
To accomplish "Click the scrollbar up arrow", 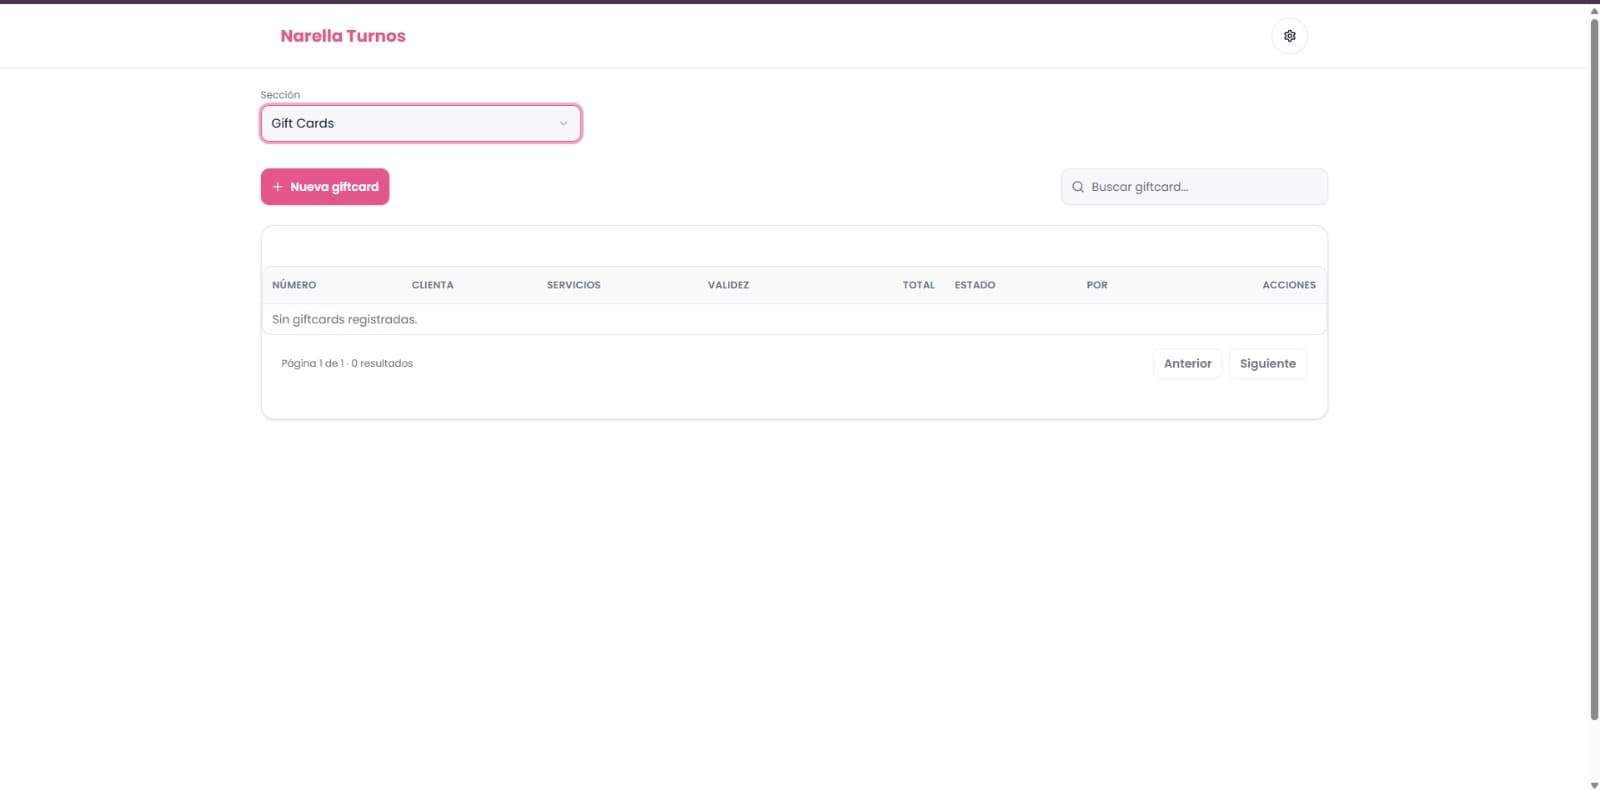I will point(1594,11).
